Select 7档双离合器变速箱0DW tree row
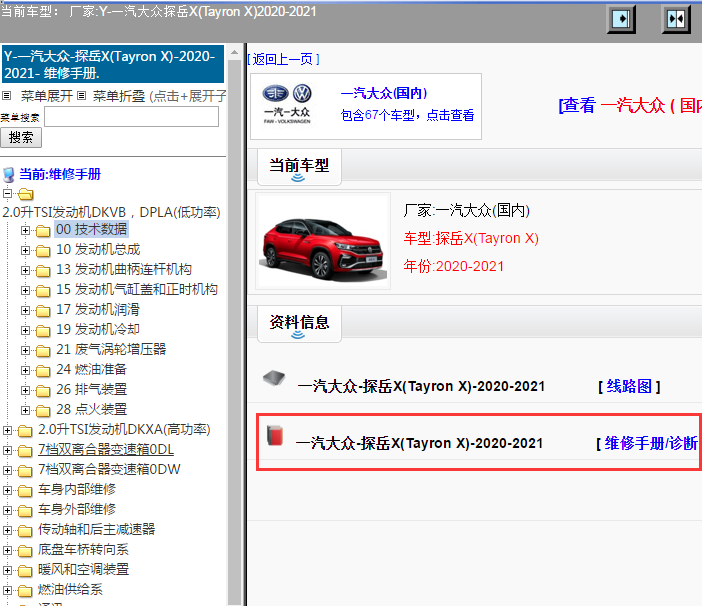Viewport: 702px width, 606px height. click(109, 469)
